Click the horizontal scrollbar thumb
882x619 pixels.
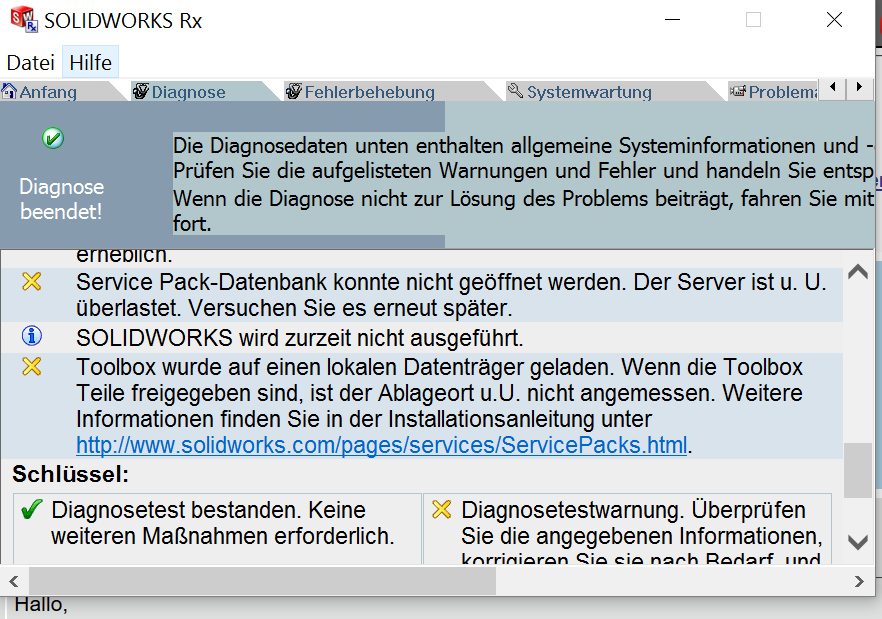click(263, 581)
